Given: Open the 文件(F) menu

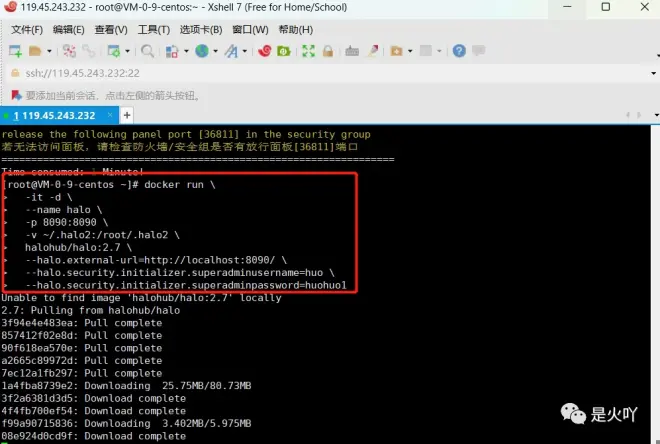Looking at the screenshot, I should coord(27,30).
